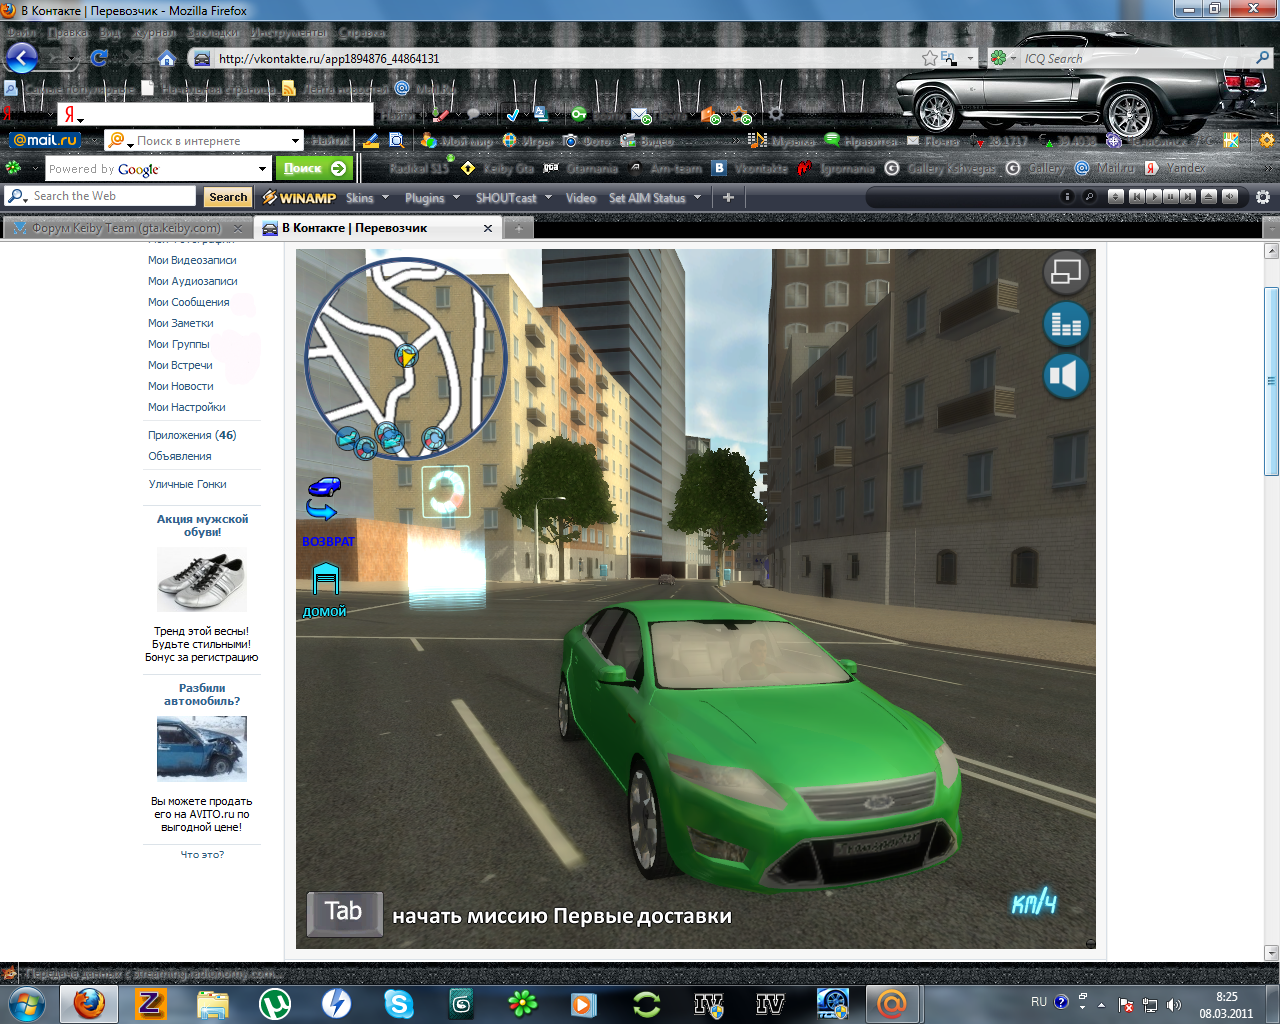The width and height of the screenshot is (1280, 1024).
Task: Open Уличные Гонки link
Action: click(x=188, y=484)
